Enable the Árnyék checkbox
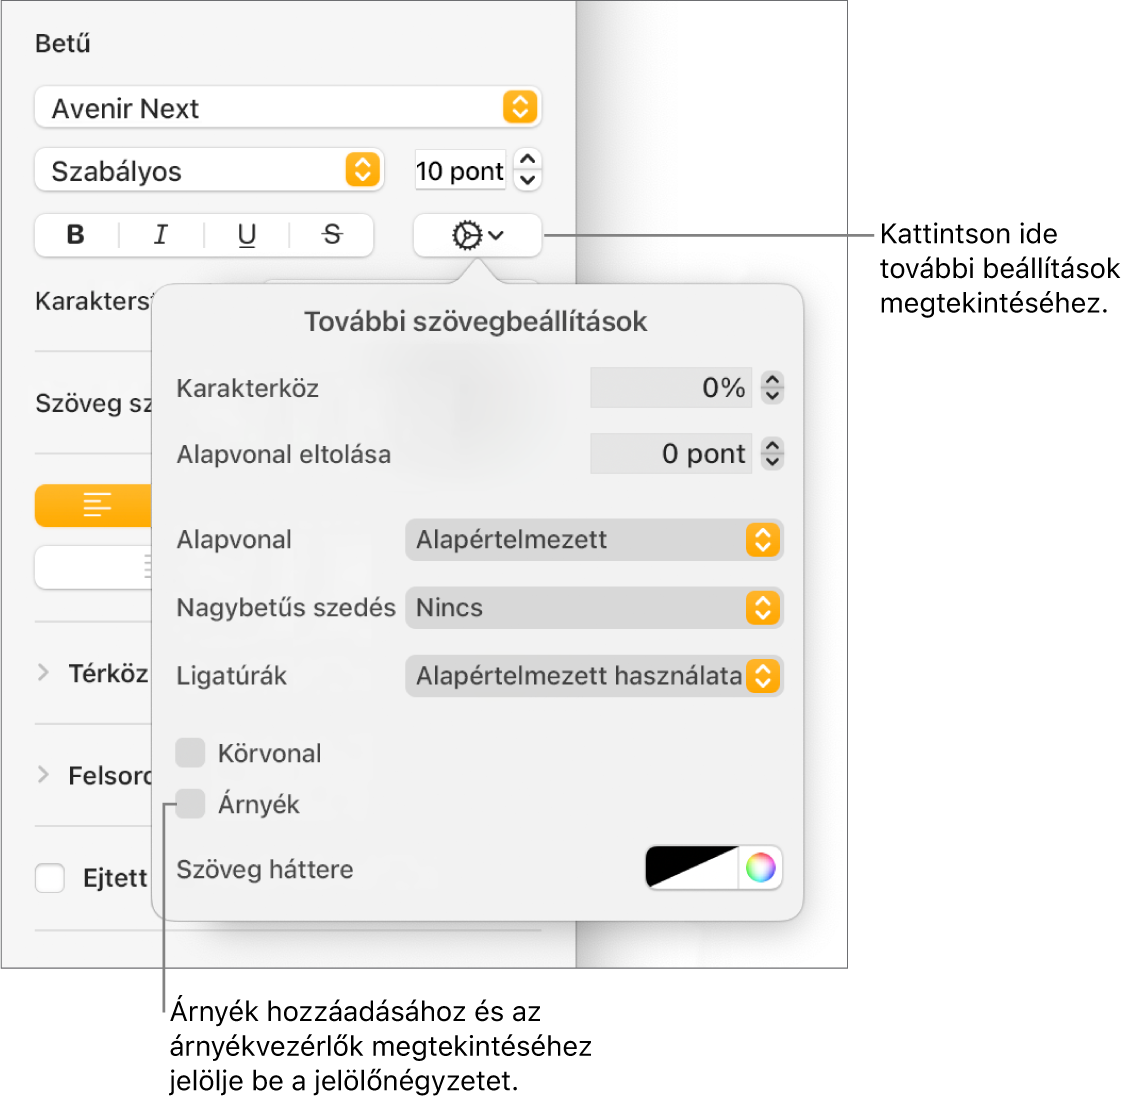The image size is (1133, 1107). click(191, 803)
